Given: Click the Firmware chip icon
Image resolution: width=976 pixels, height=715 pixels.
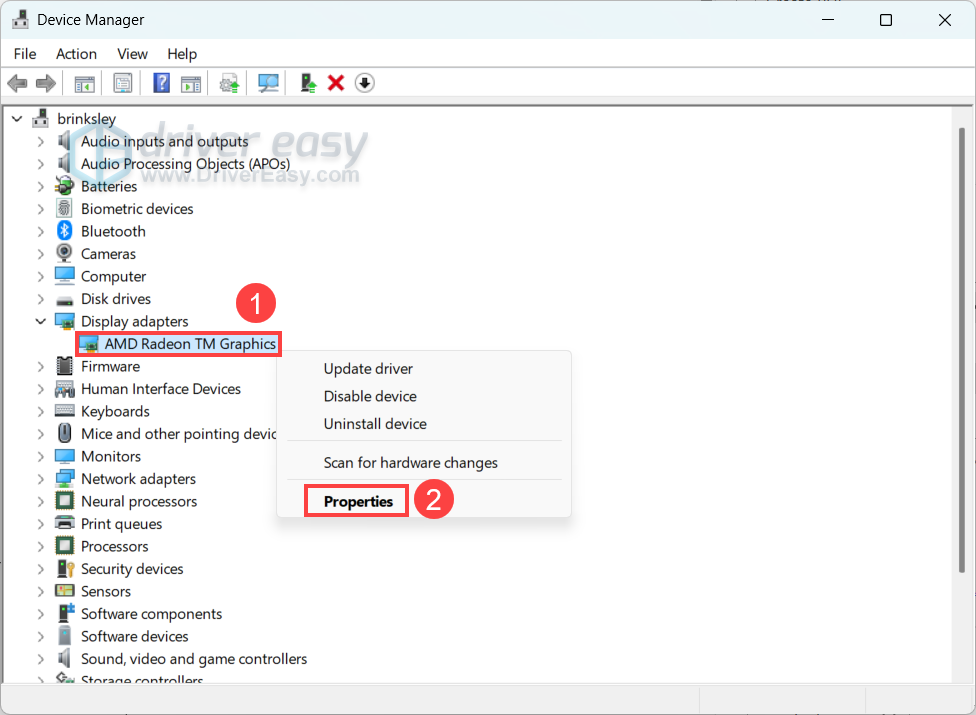Looking at the screenshot, I should point(64,366).
